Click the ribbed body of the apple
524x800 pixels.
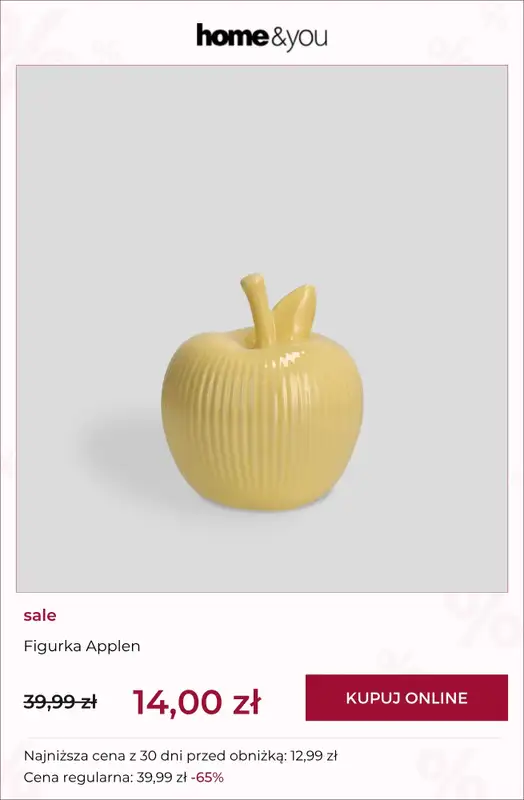pyautogui.click(x=263, y=423)
